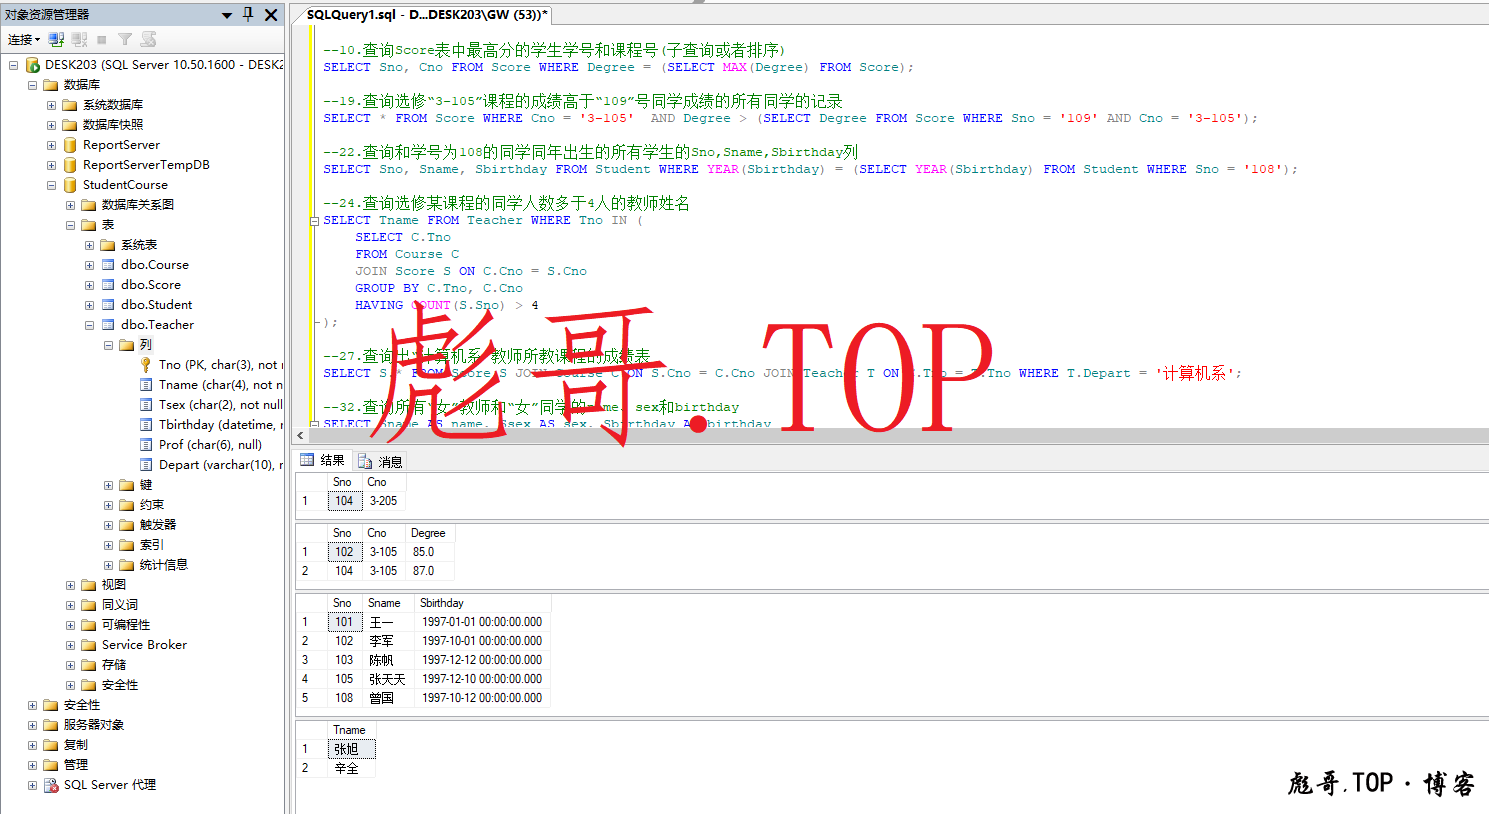Switch to the SQLQuery1.sql editor tab

click(x=426, y=15)
